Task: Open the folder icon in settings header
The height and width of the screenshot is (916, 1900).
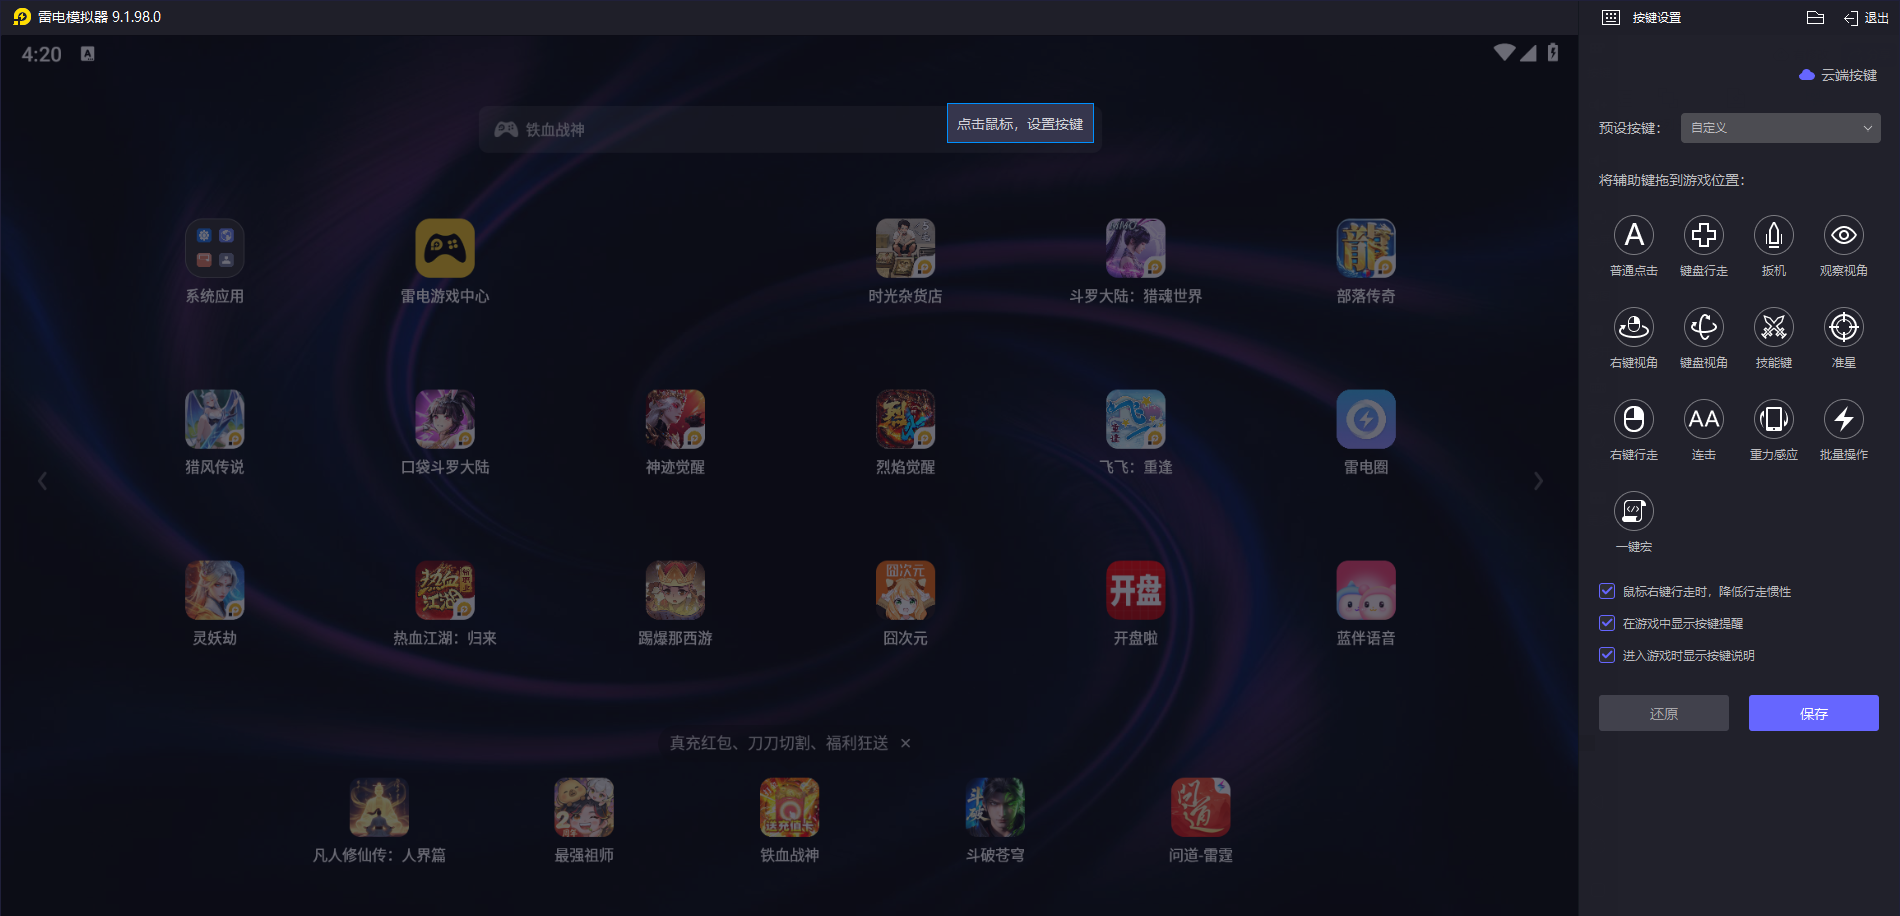Action: pos(1815,17)
